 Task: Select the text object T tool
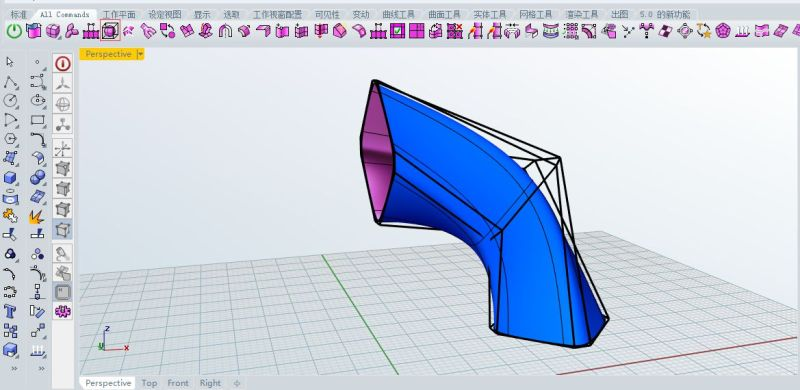click(10, 311)
